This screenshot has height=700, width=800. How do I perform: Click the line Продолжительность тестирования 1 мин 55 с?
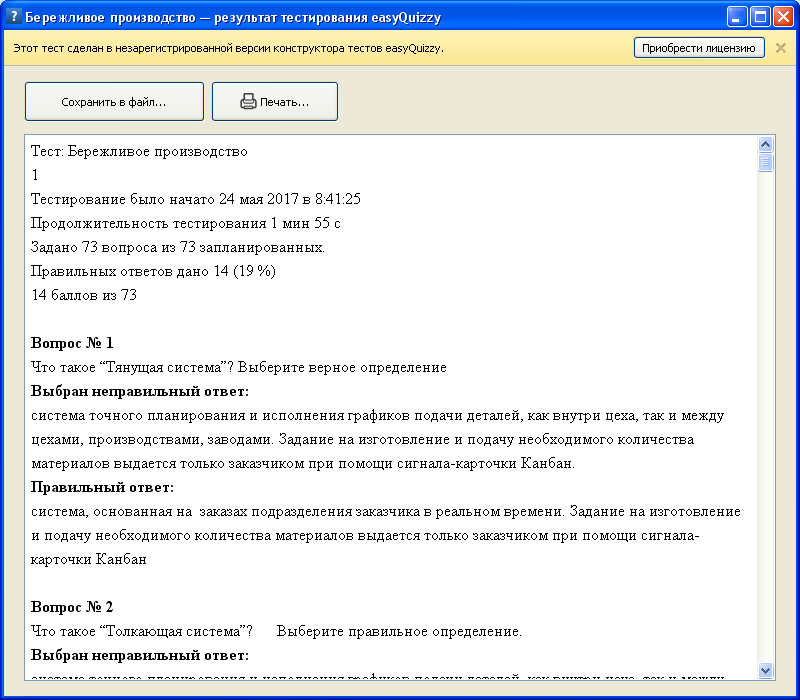(186, 223)
